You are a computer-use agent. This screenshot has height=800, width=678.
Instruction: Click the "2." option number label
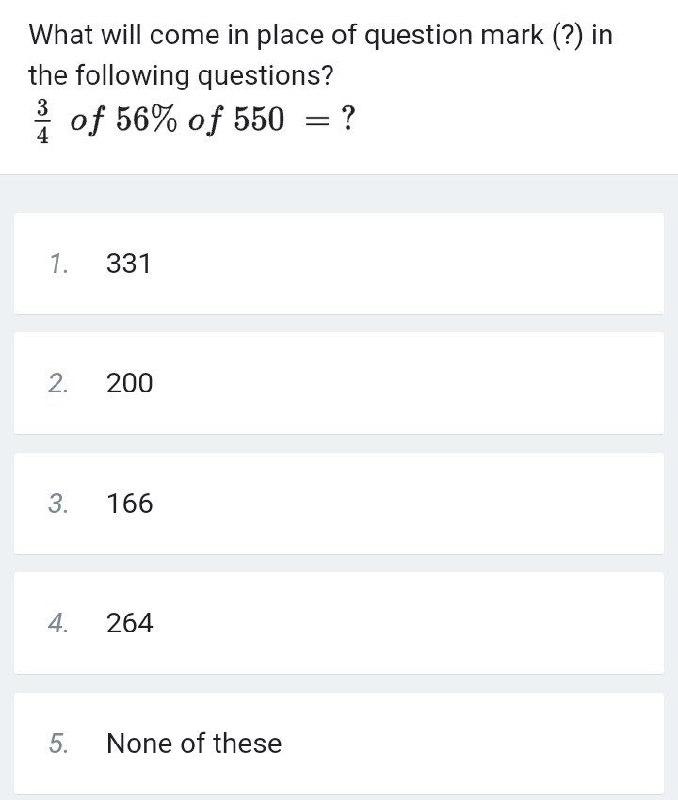point(58,384)
